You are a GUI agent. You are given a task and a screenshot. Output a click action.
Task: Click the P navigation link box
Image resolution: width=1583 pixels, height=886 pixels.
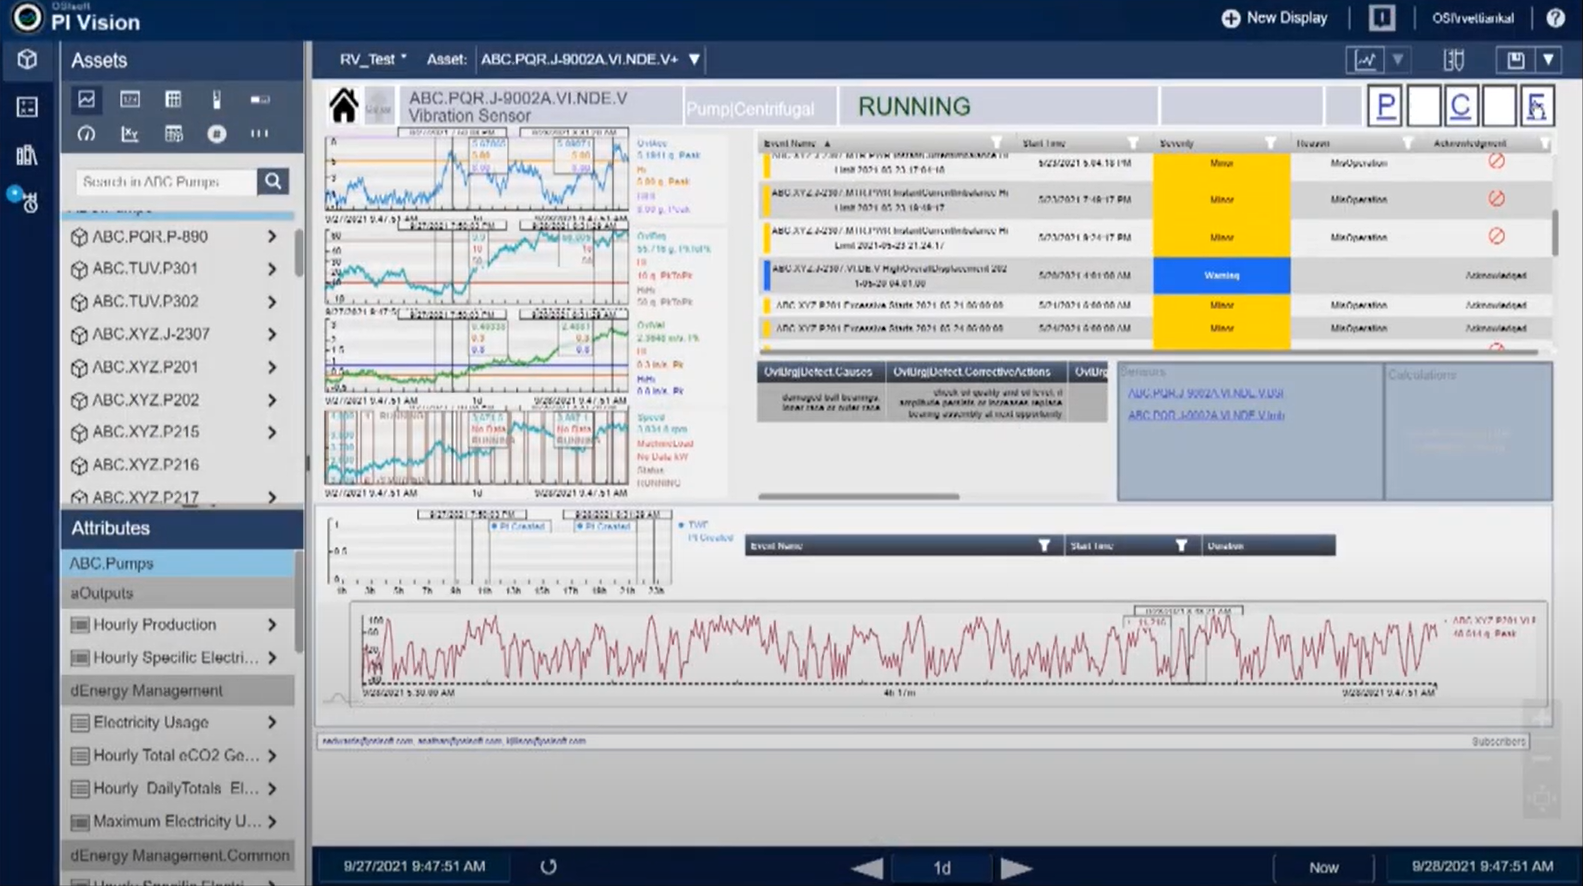(1385, 105)
